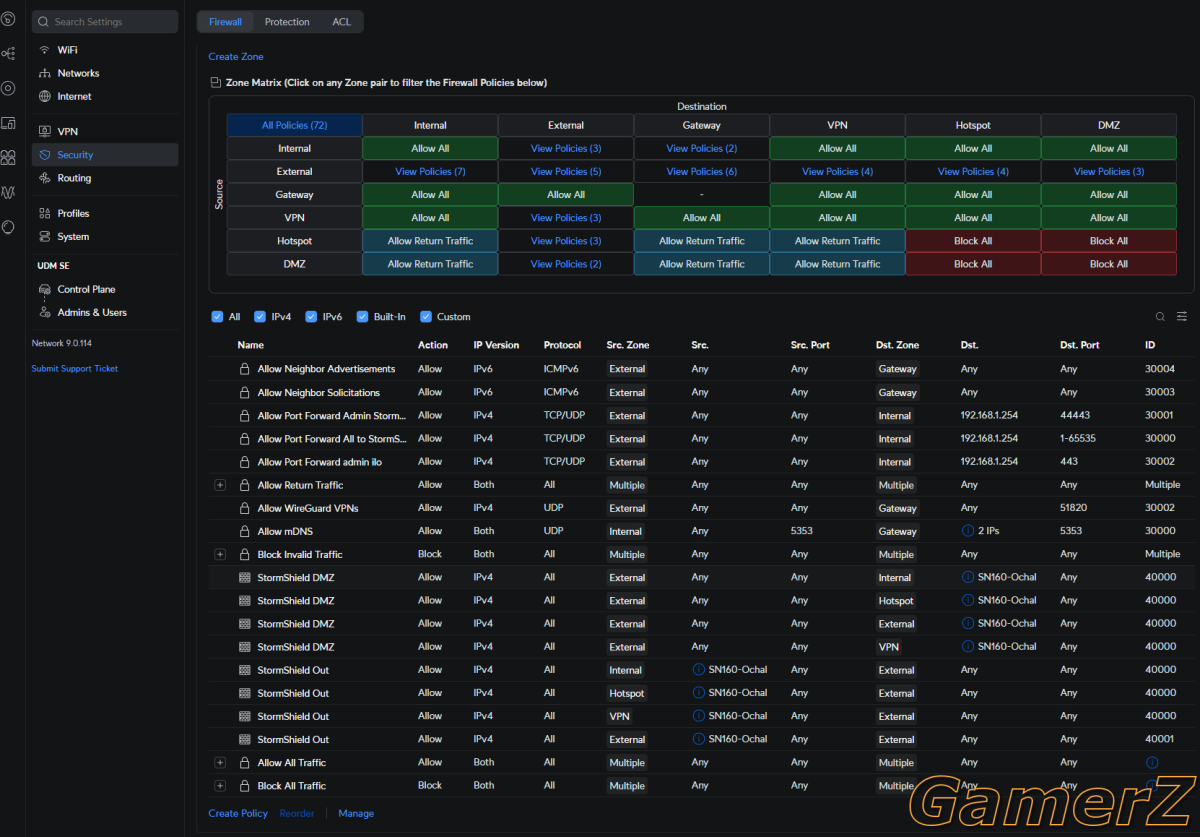Click the Protocol column header
This screenshot has width=1200, height=837.
[562, 345]
